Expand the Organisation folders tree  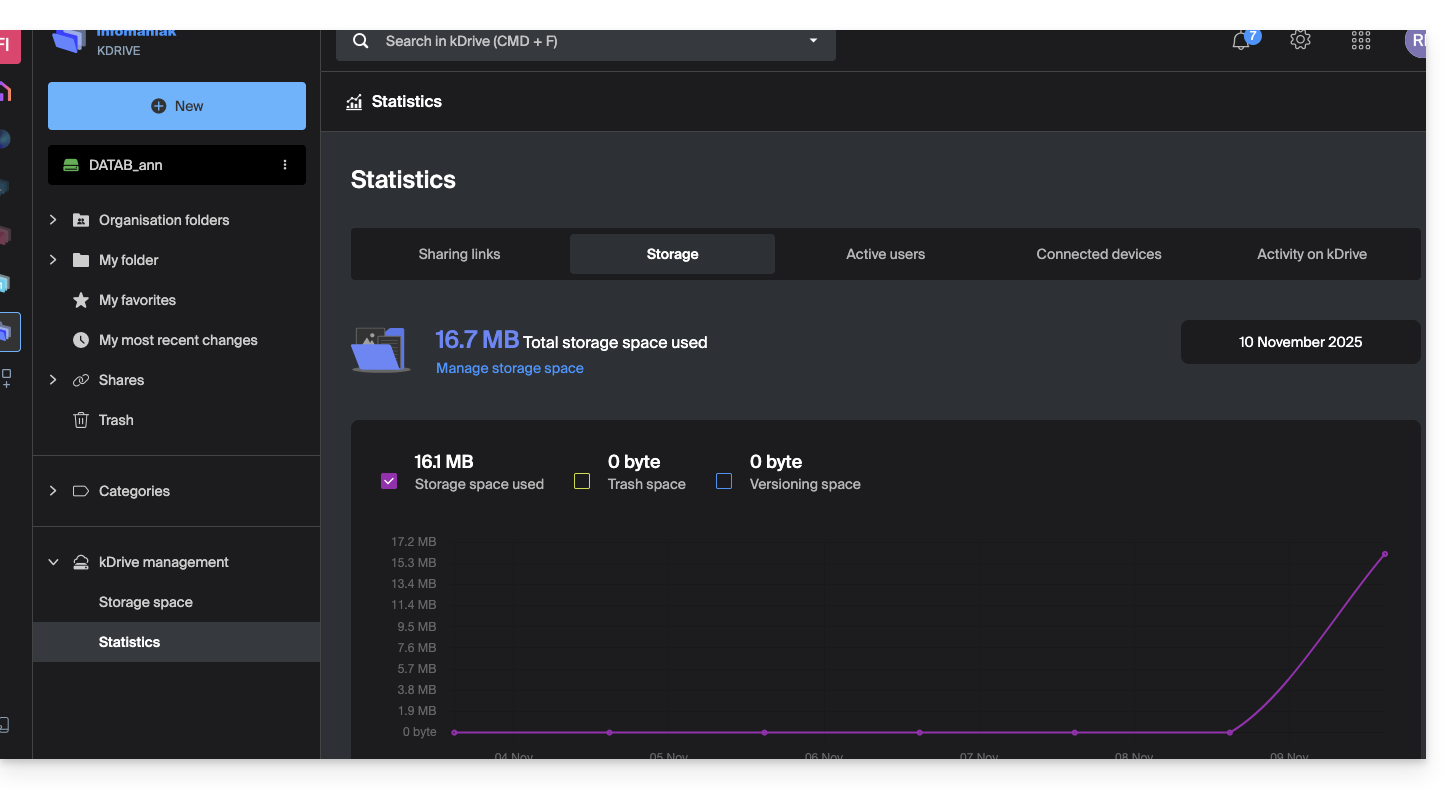pos(53,220)
